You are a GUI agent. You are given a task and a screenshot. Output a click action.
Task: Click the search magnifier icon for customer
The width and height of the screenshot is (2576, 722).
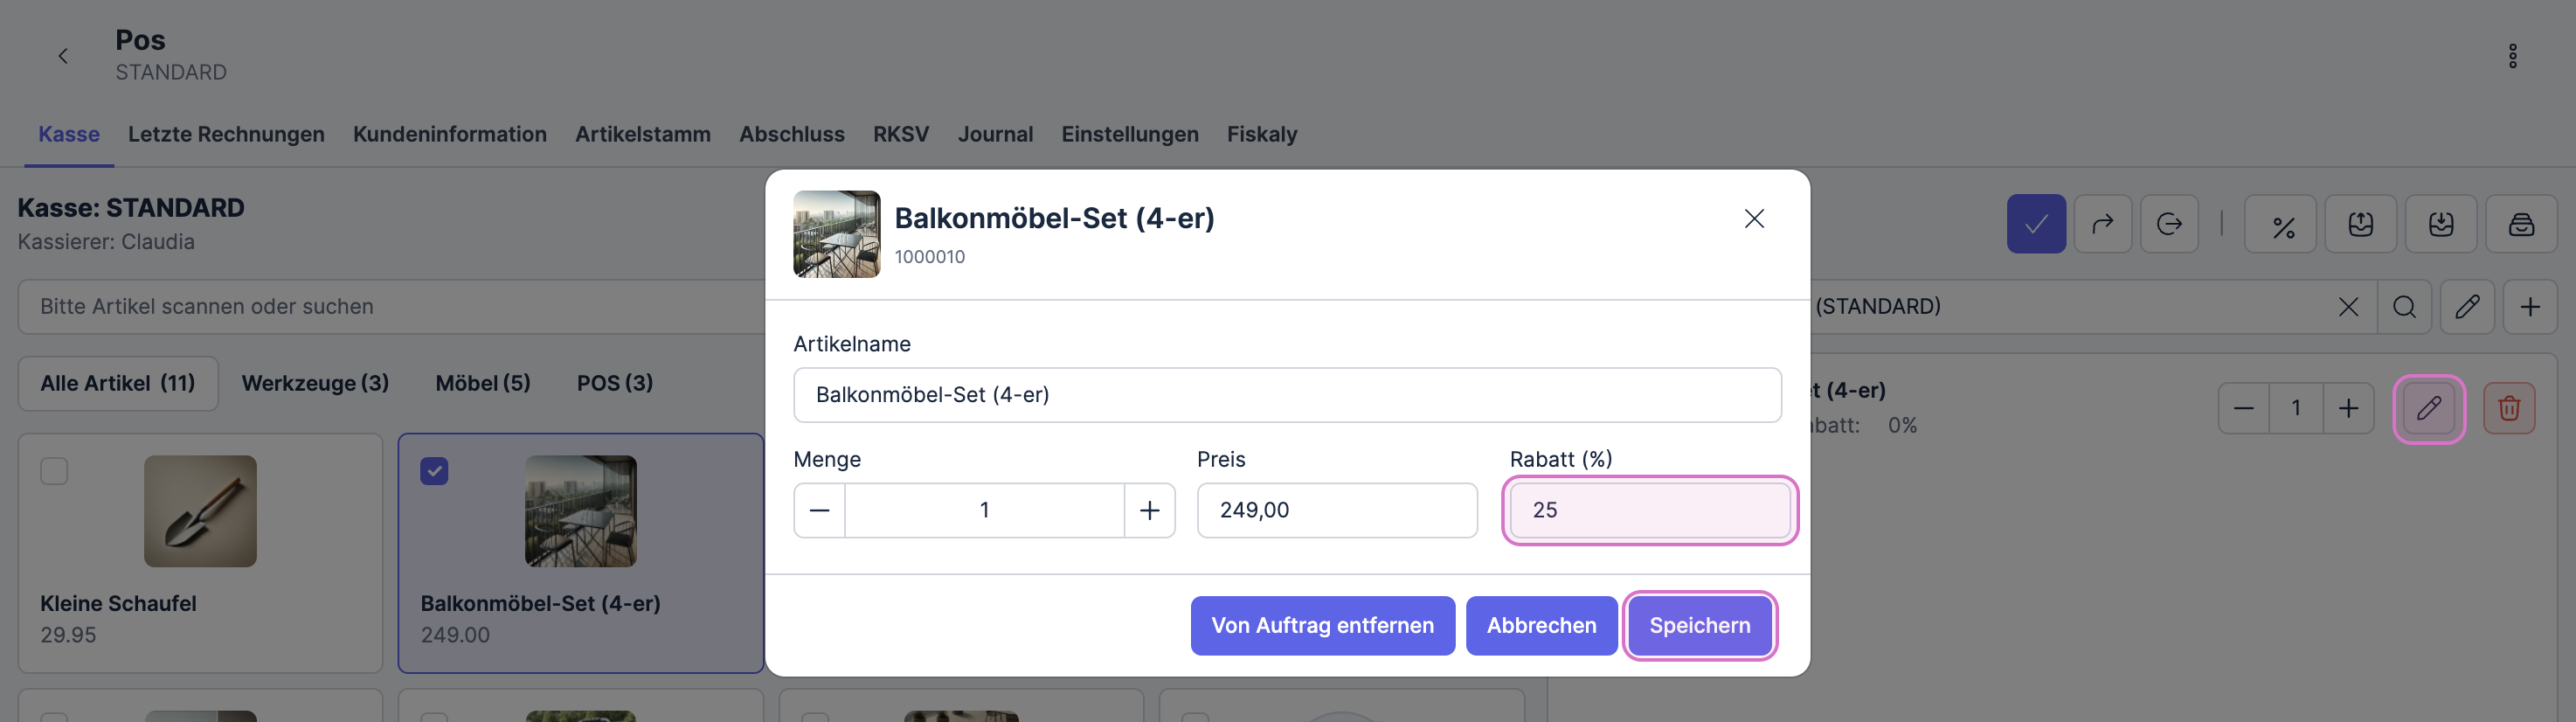tap(2404, 307)
